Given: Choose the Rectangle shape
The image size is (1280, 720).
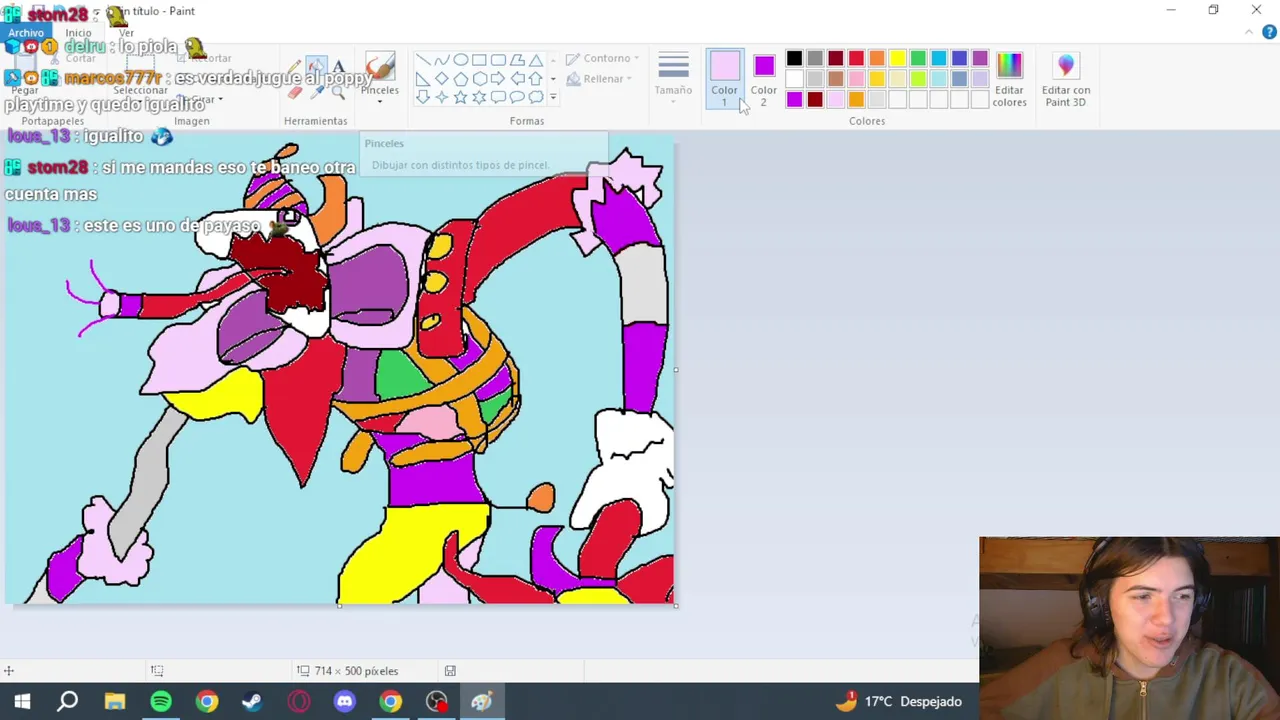Looking at the screenshot, I should [479, 60].
